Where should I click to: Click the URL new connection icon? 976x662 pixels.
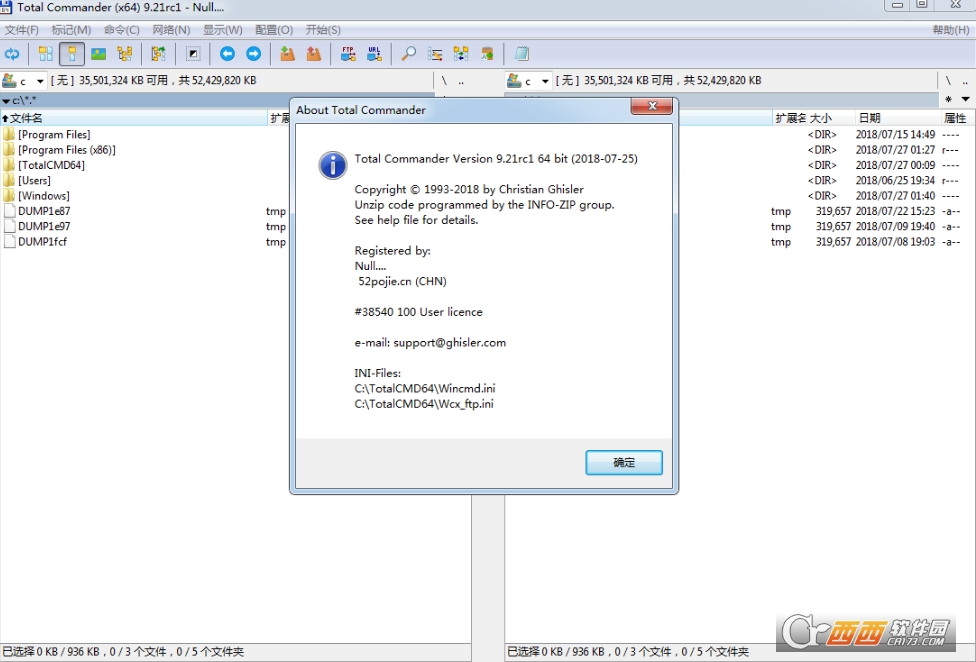point(374,54)
